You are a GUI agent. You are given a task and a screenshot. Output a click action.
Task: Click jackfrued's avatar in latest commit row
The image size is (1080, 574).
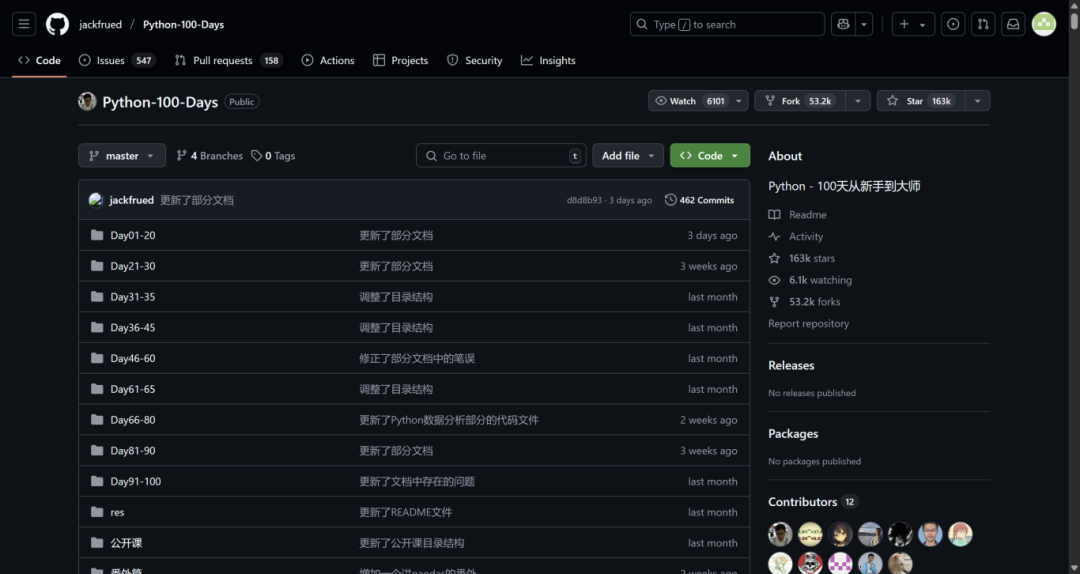(96, 200)
